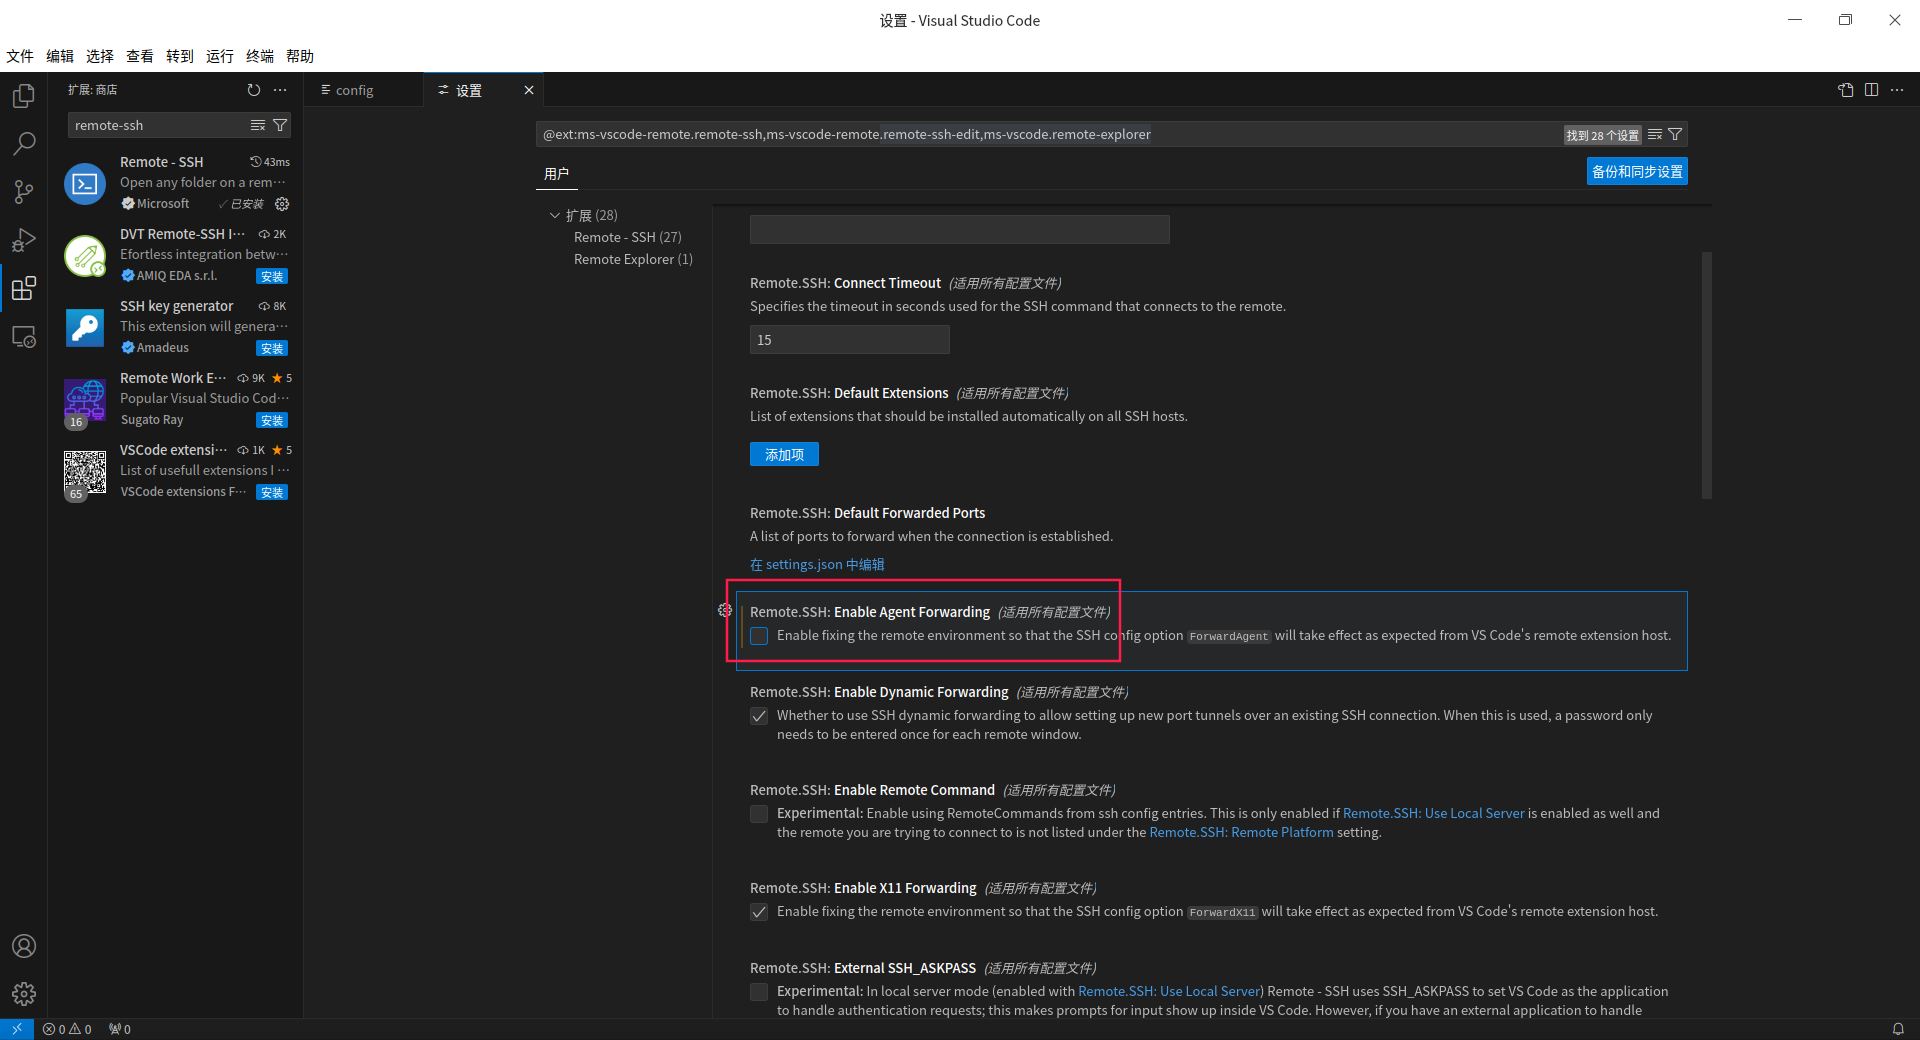Enable the Agent Forwarding checkbox
This screenshot has width=1920, height=1040.
(759, 636)
